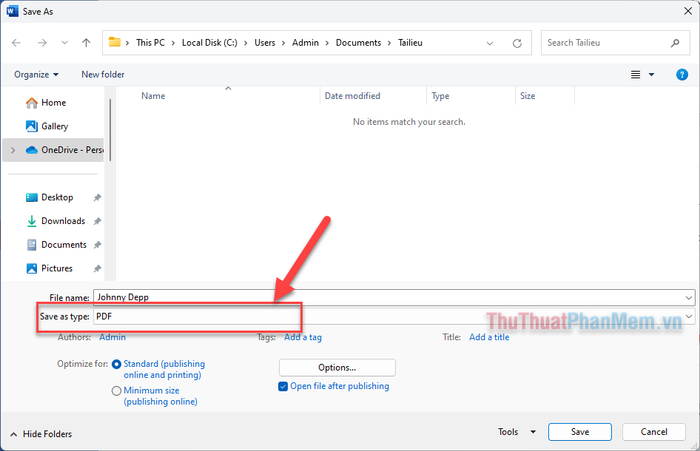Sort by Name column
This screenshot has width=700, height=451.
[x=153, y=96]
